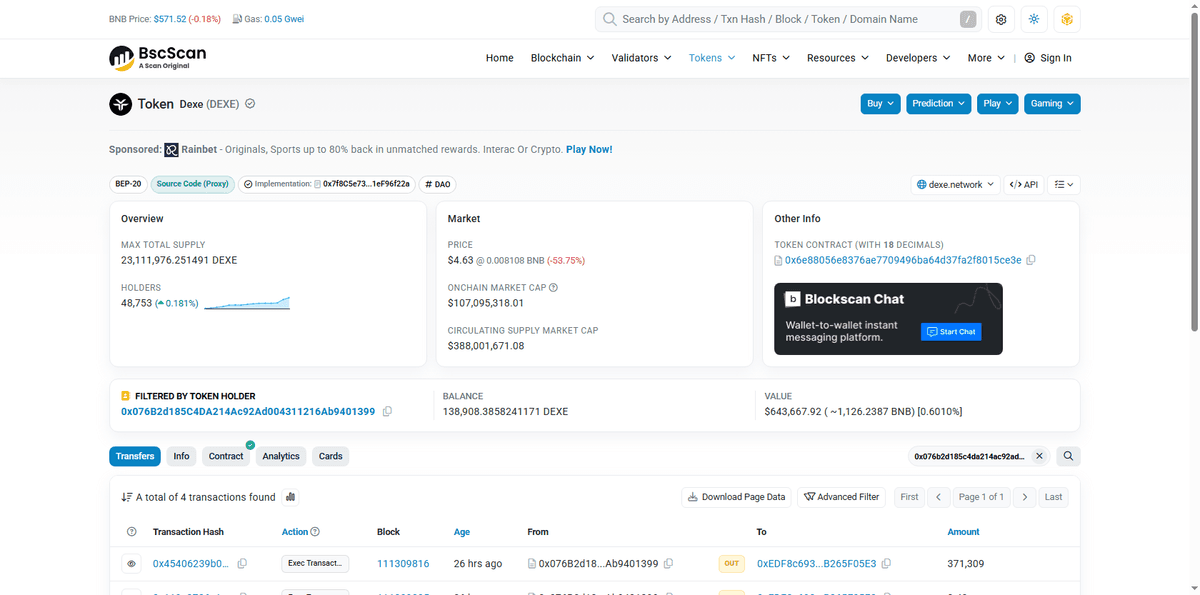1200x595 pixels.
Task: Click the Last page button
Action: pos(1053,497)
